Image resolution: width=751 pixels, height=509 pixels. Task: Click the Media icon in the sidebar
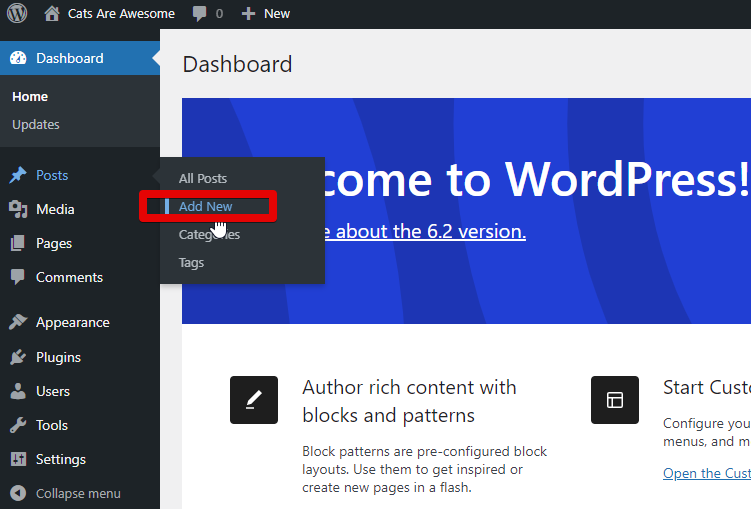click(x=18, y=209)
